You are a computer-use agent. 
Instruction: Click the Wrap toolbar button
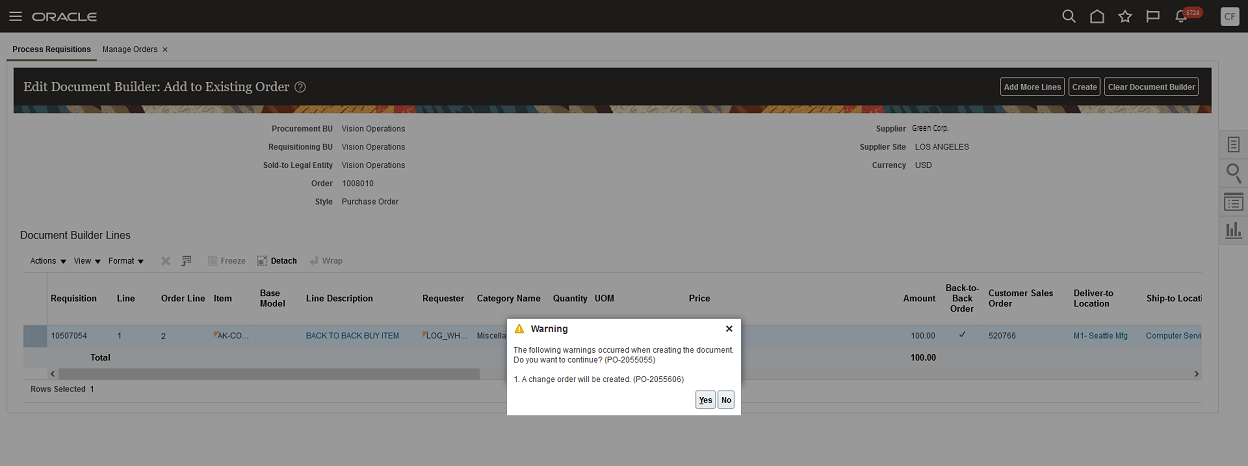(x=326, y=261)
